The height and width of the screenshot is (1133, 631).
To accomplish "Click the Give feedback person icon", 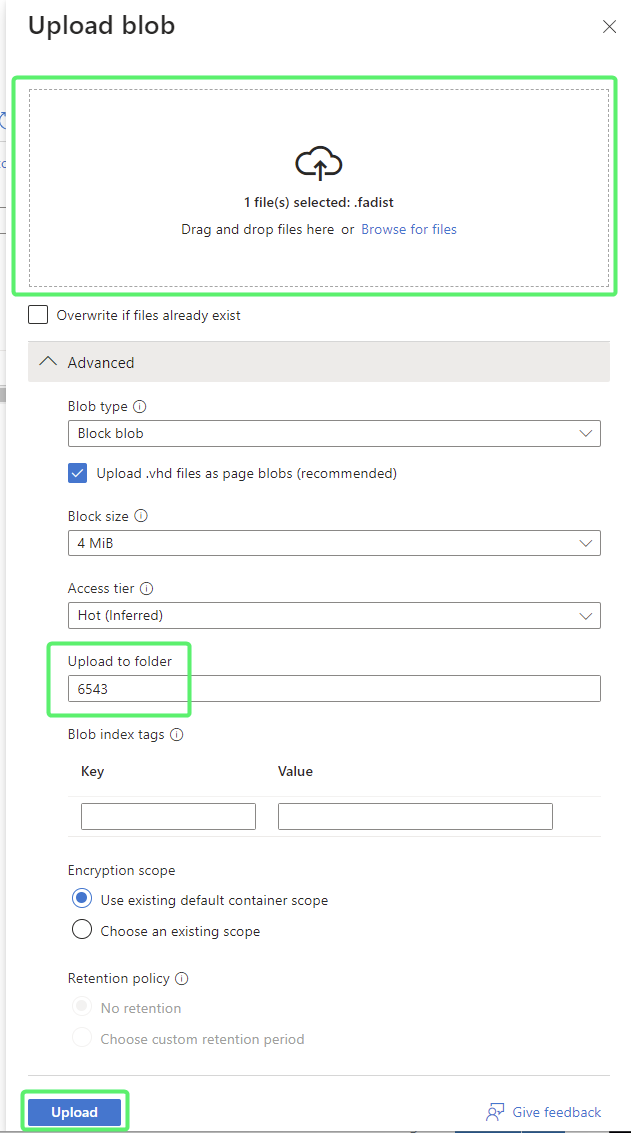I will click(495, 1112).
